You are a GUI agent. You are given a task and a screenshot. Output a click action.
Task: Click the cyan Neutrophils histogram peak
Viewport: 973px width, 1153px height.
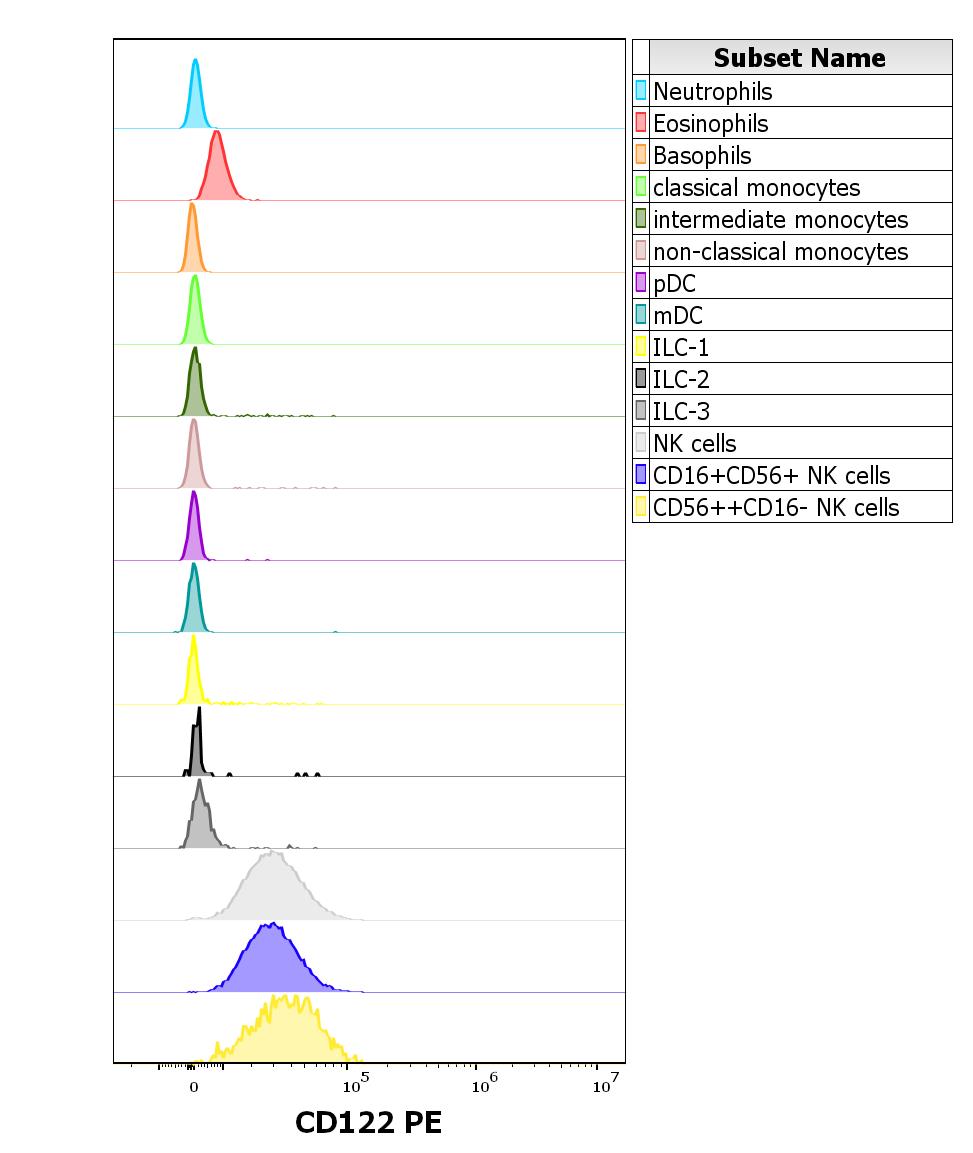click(195, 99)
